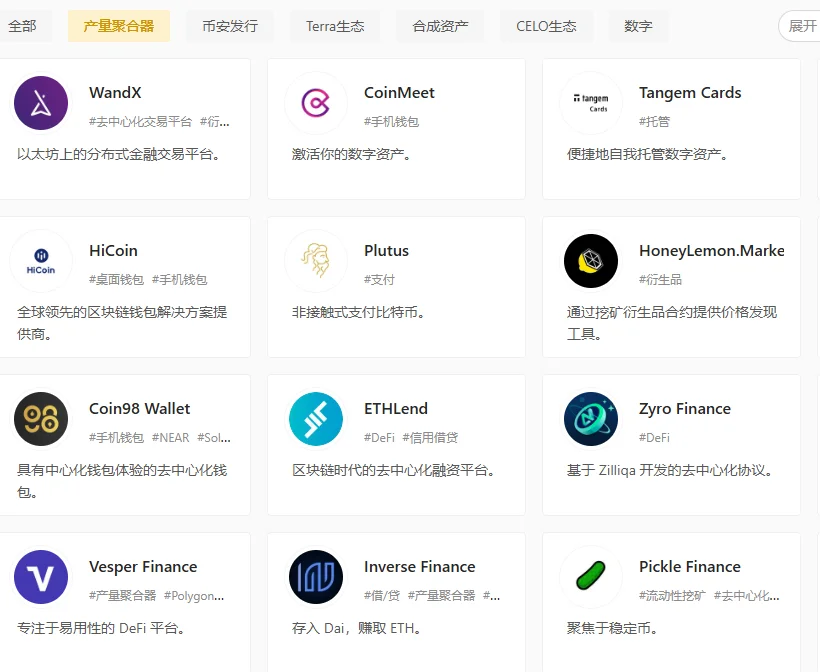The image size is (820, 672).
Task: Click the #衍生品 tag under HoneyLemon.Market
Action: [x=660, y=280]
